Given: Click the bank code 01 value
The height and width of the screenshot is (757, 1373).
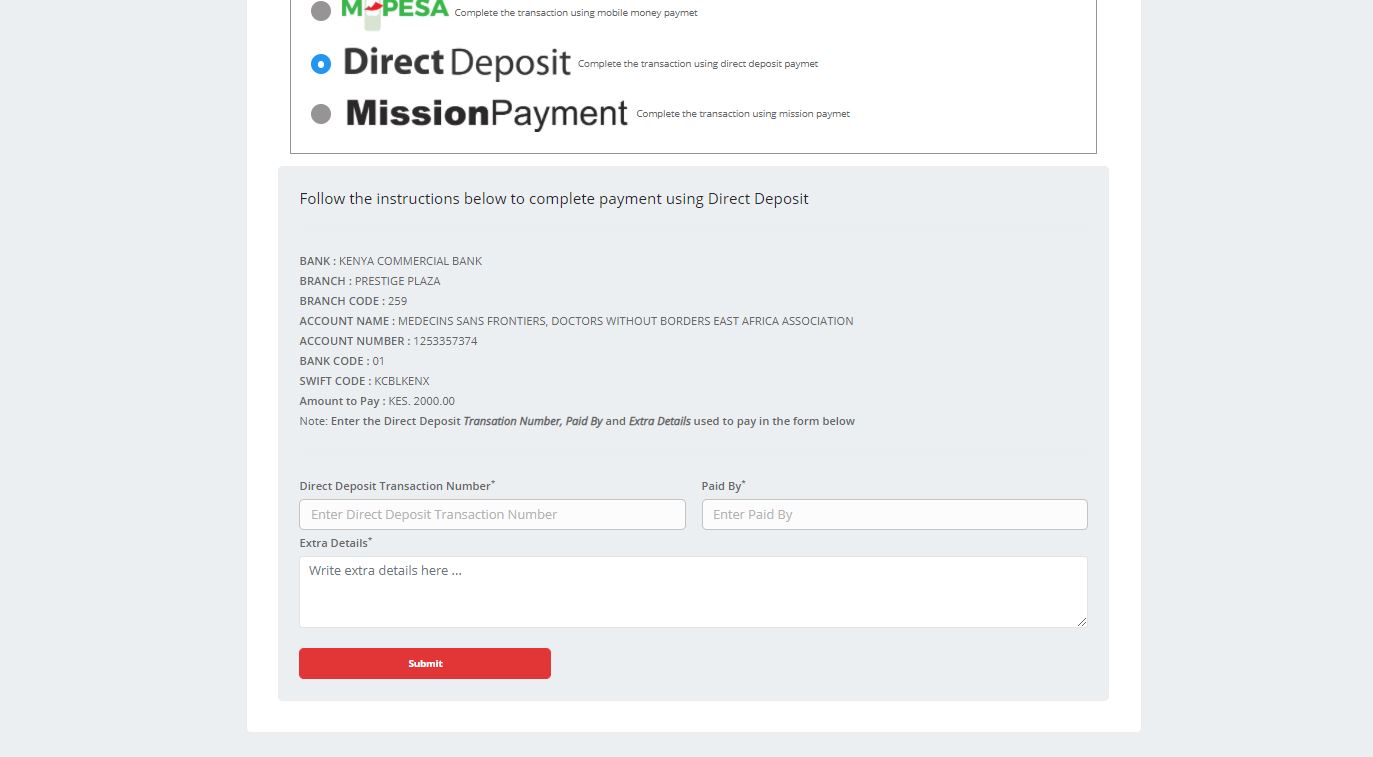Looking at the screenshot, I should click(x=378, y=361).
